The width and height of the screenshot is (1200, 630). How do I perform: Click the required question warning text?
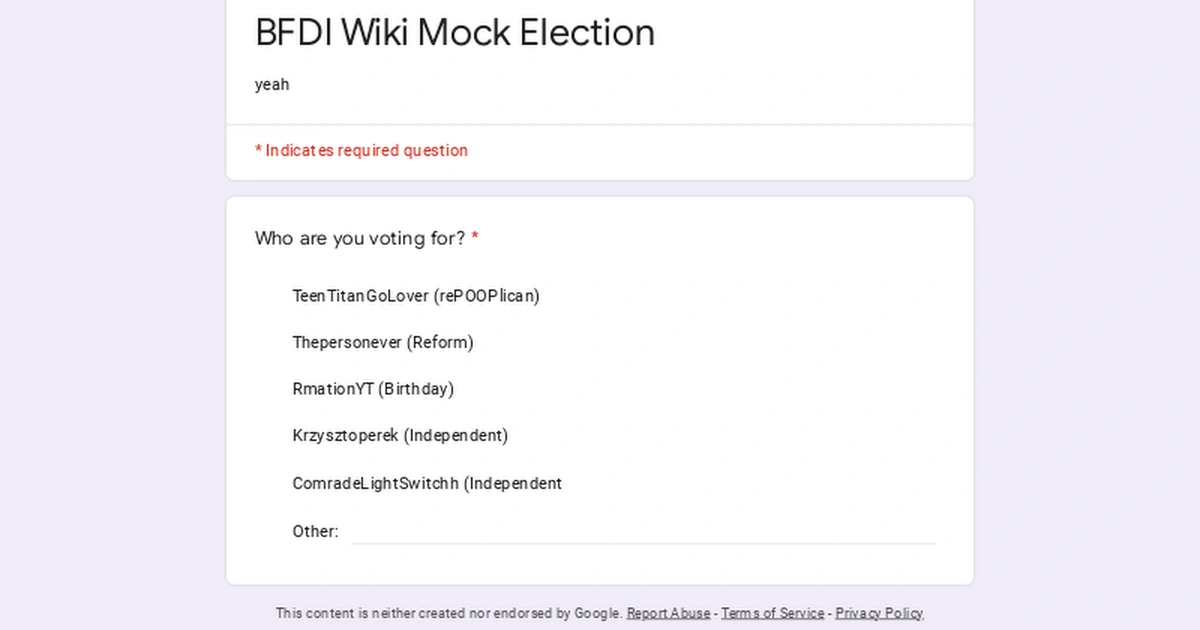(x=361, y=150)
